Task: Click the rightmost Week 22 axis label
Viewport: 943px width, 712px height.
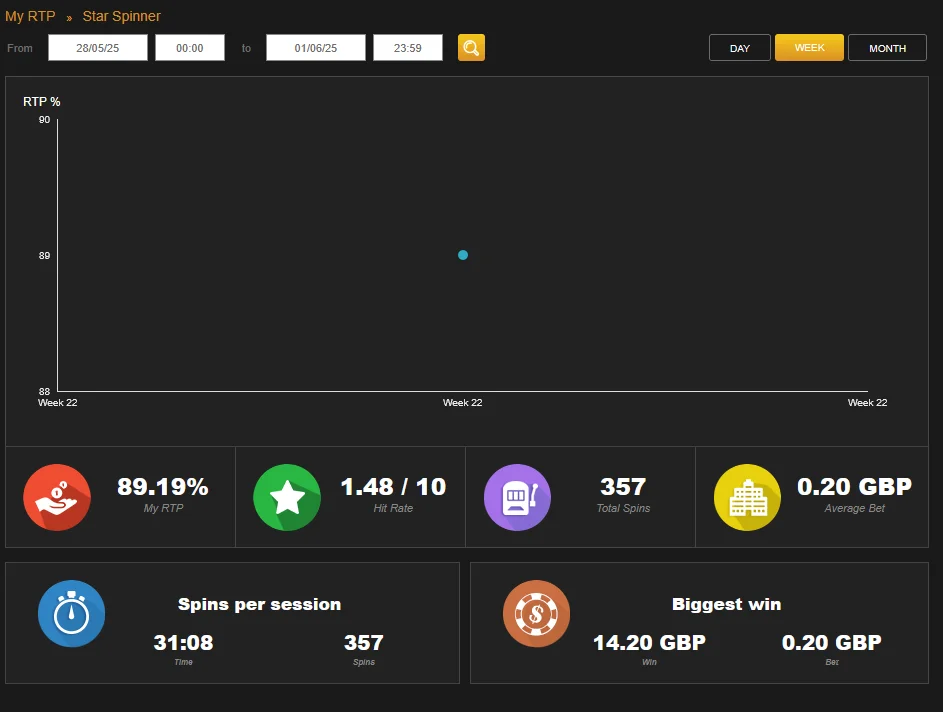Action: (867, 402)
